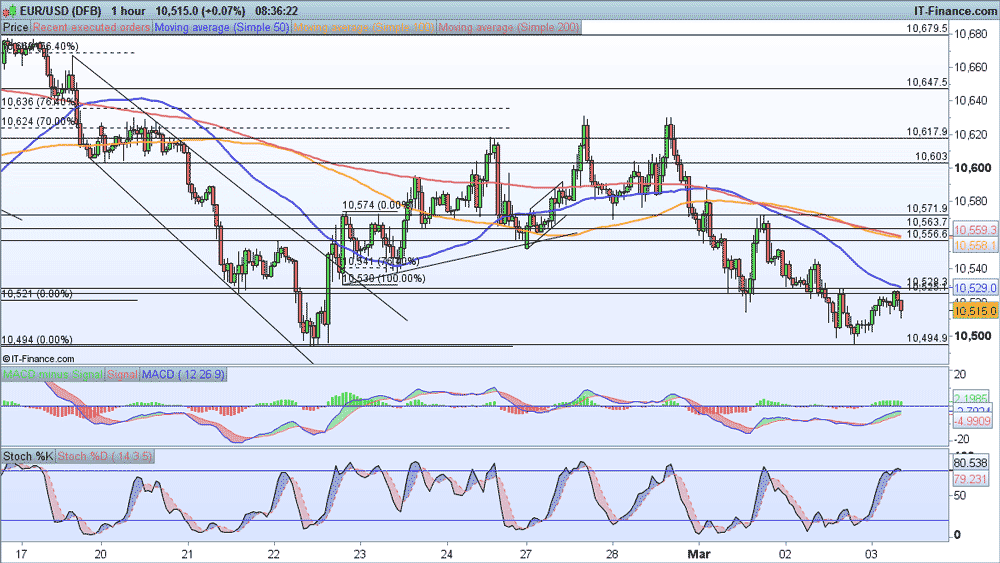Click the 10,530 (100.00%) Fibonacci label
Image resolution: width=1000 pixels, height=563 pixels.
[x=384, y=279]
